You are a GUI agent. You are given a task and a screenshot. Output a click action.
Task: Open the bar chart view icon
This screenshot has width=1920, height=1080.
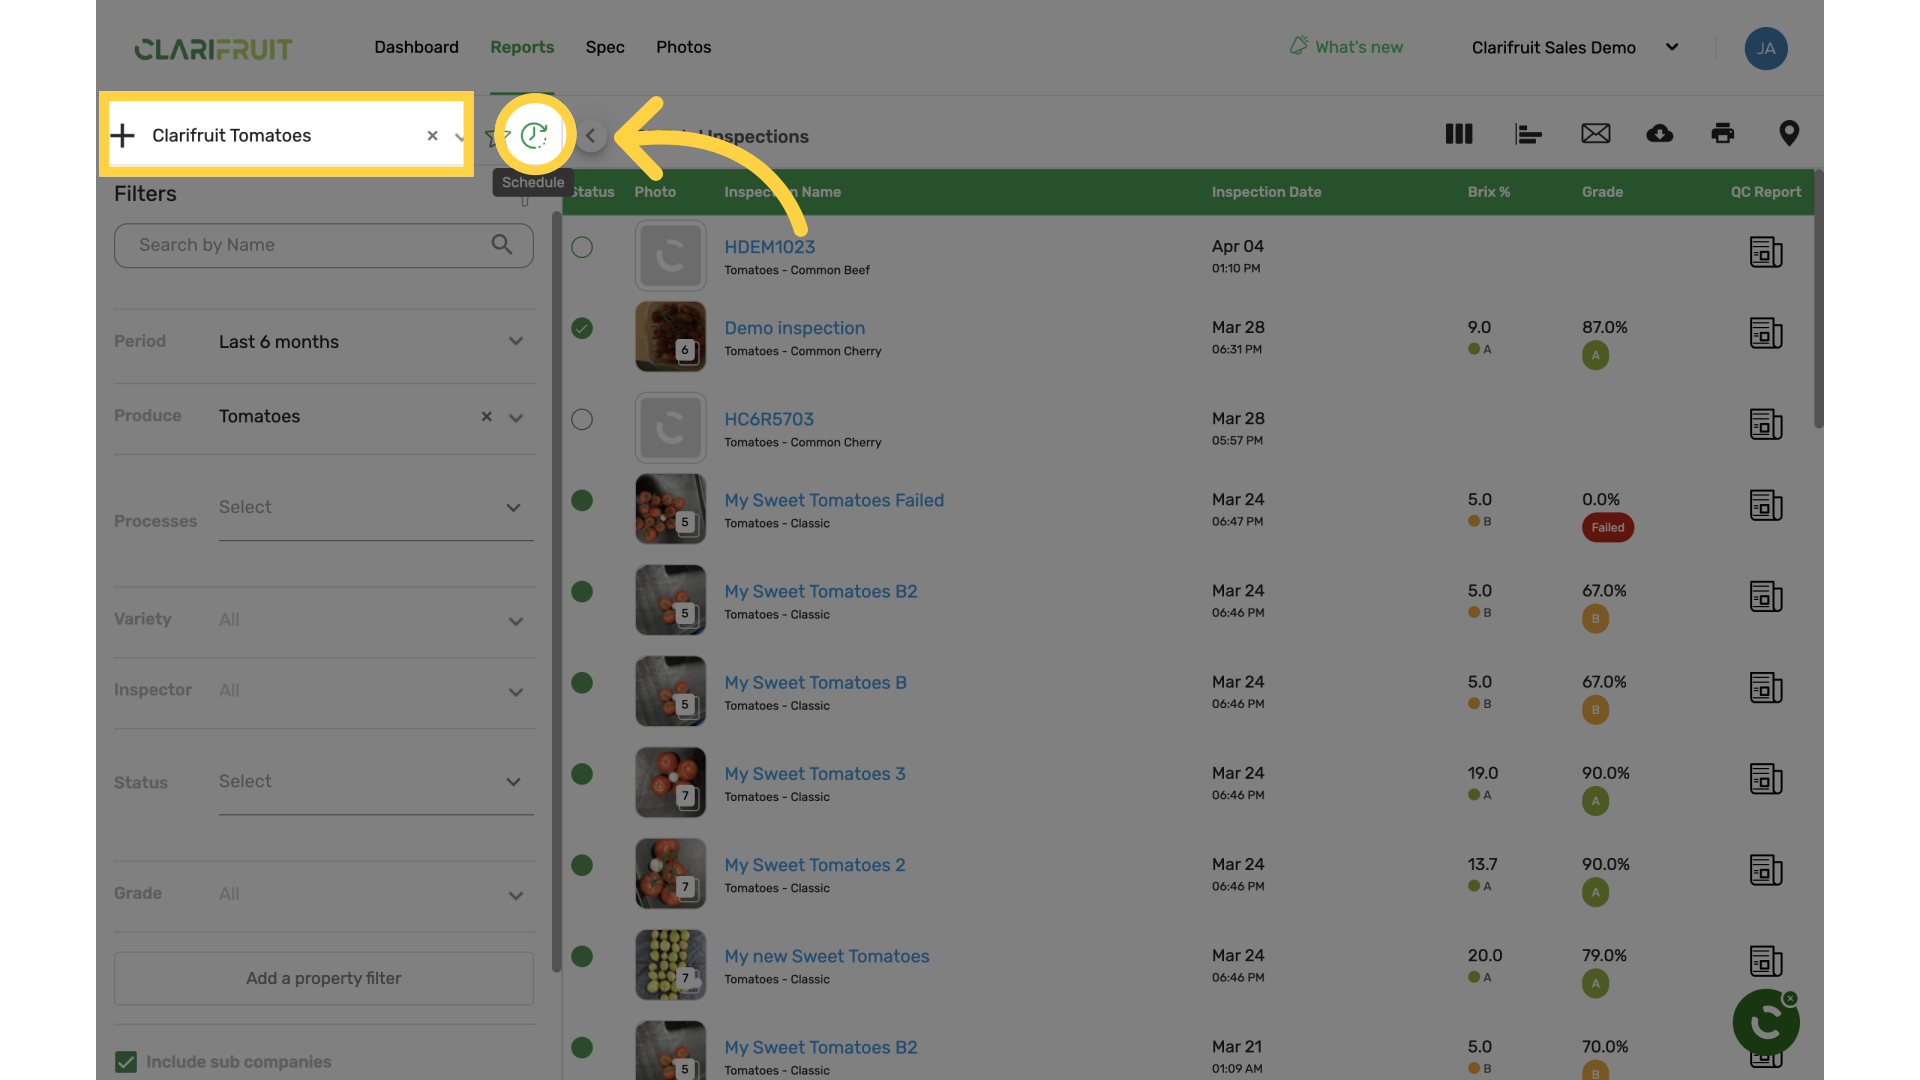(x=1528, y=133)
